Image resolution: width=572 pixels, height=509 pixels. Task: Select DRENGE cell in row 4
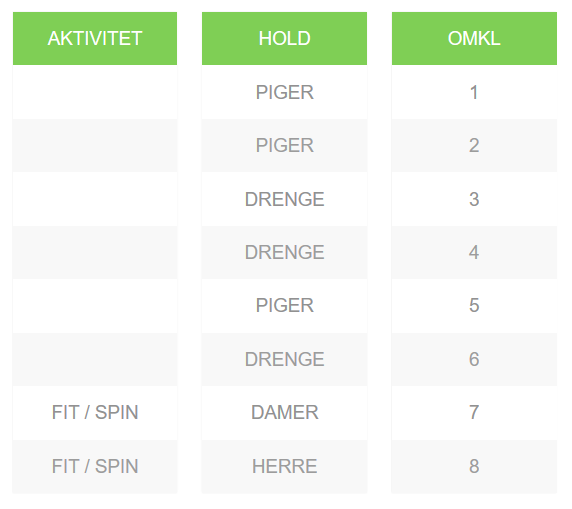pyautogui.click(x=285, y=252)
